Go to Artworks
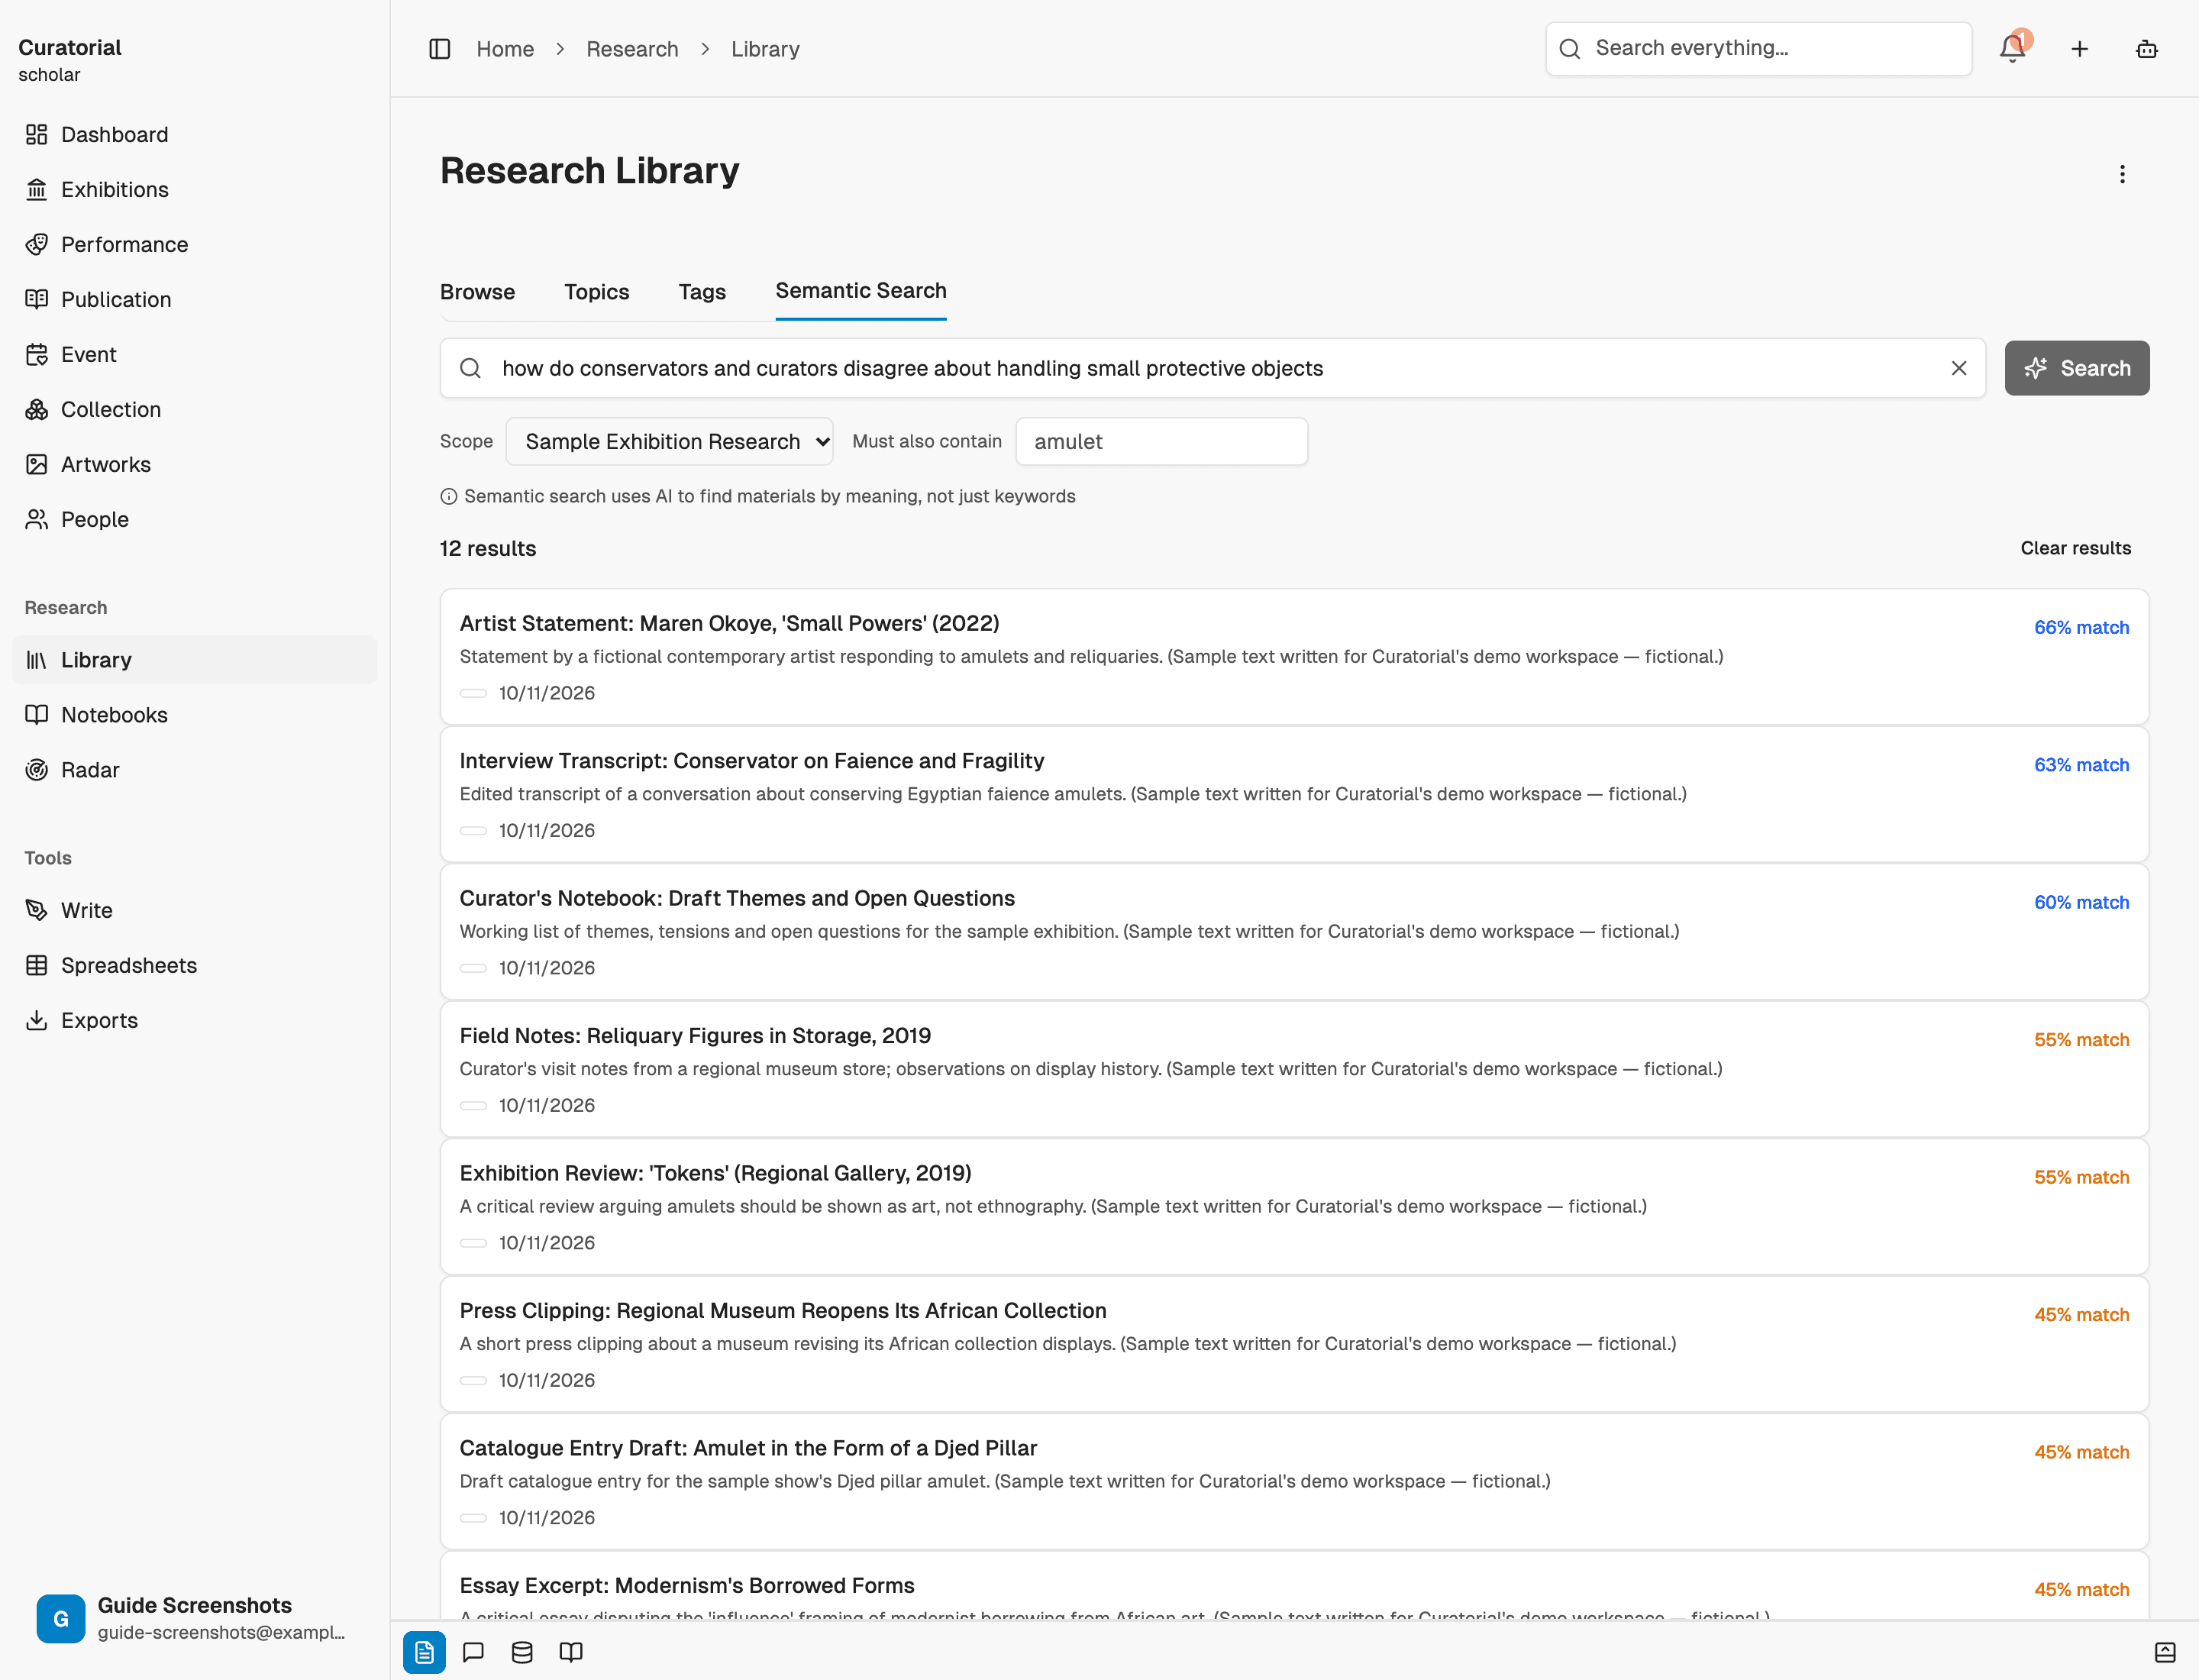This screenshot has width=2199, height=1680. pyautogui.click(x=194, y=464)
